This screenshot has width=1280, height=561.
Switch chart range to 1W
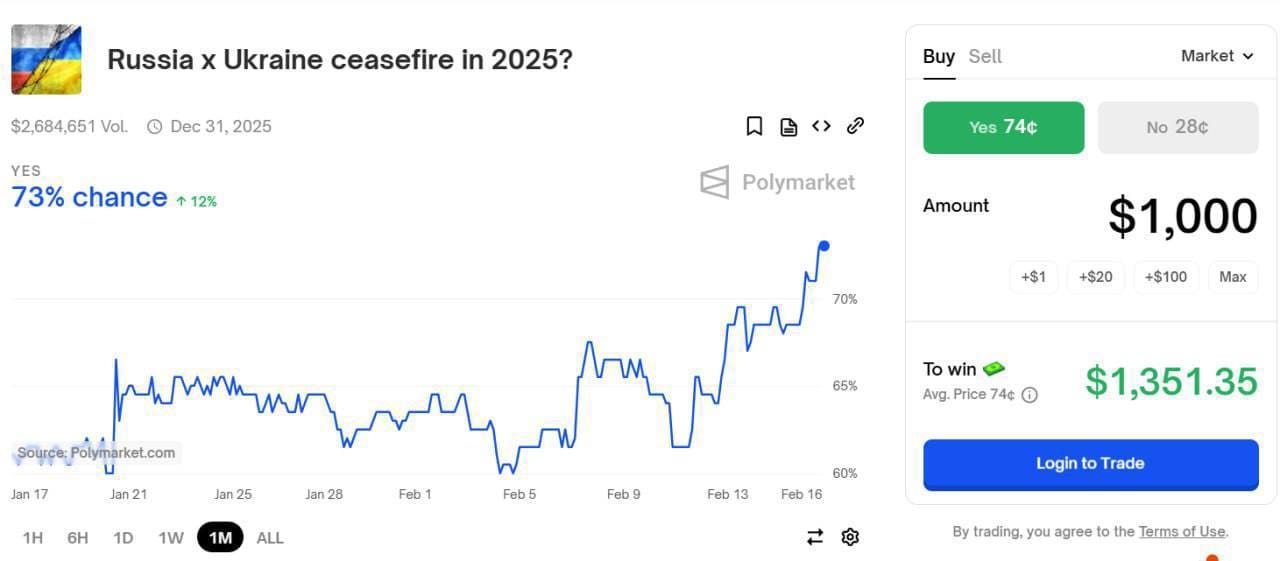tap(171, 537)
